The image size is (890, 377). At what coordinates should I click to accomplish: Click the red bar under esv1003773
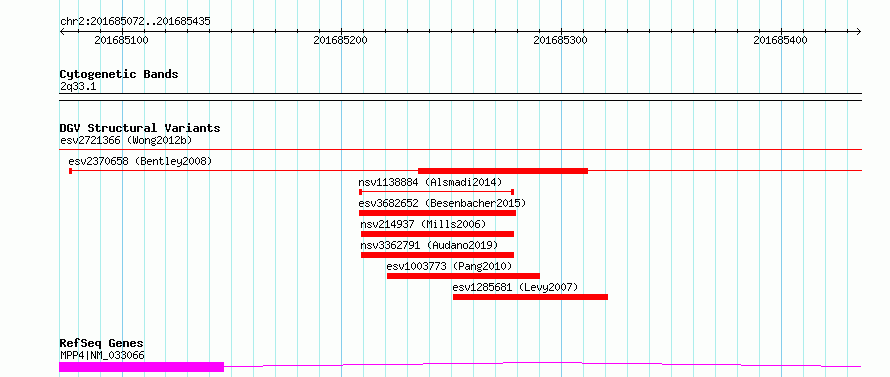pyautogui.click(x=463, y=276)
